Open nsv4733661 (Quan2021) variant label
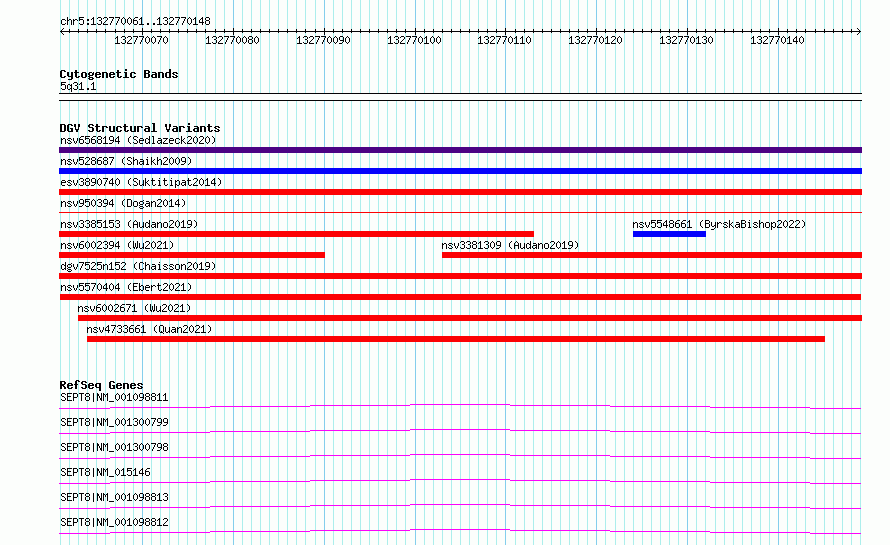Screen dimensions: 890x545 149,329
